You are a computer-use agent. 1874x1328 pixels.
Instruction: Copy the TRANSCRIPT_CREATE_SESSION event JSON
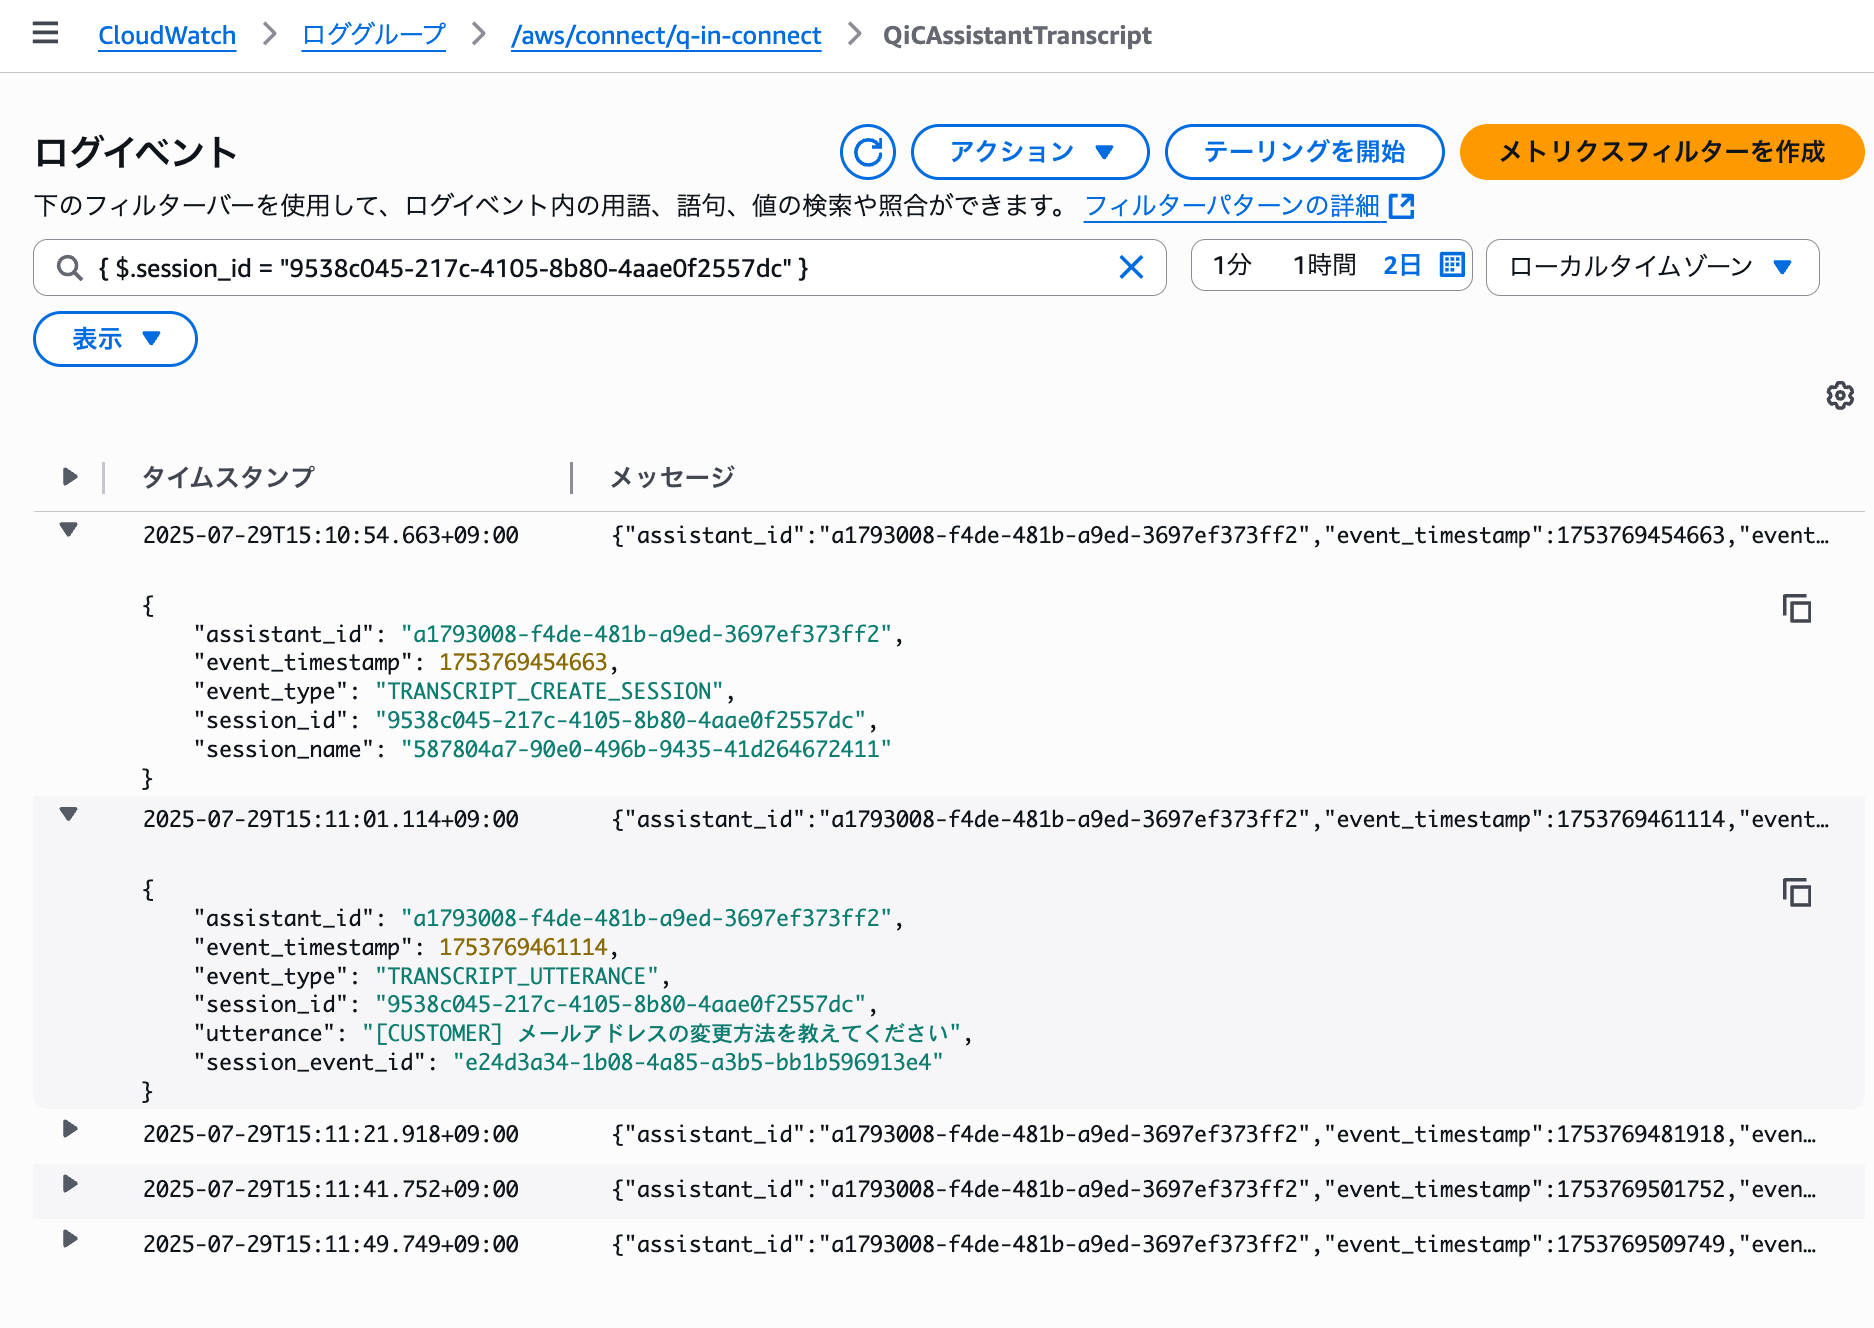pos(1796,608)
